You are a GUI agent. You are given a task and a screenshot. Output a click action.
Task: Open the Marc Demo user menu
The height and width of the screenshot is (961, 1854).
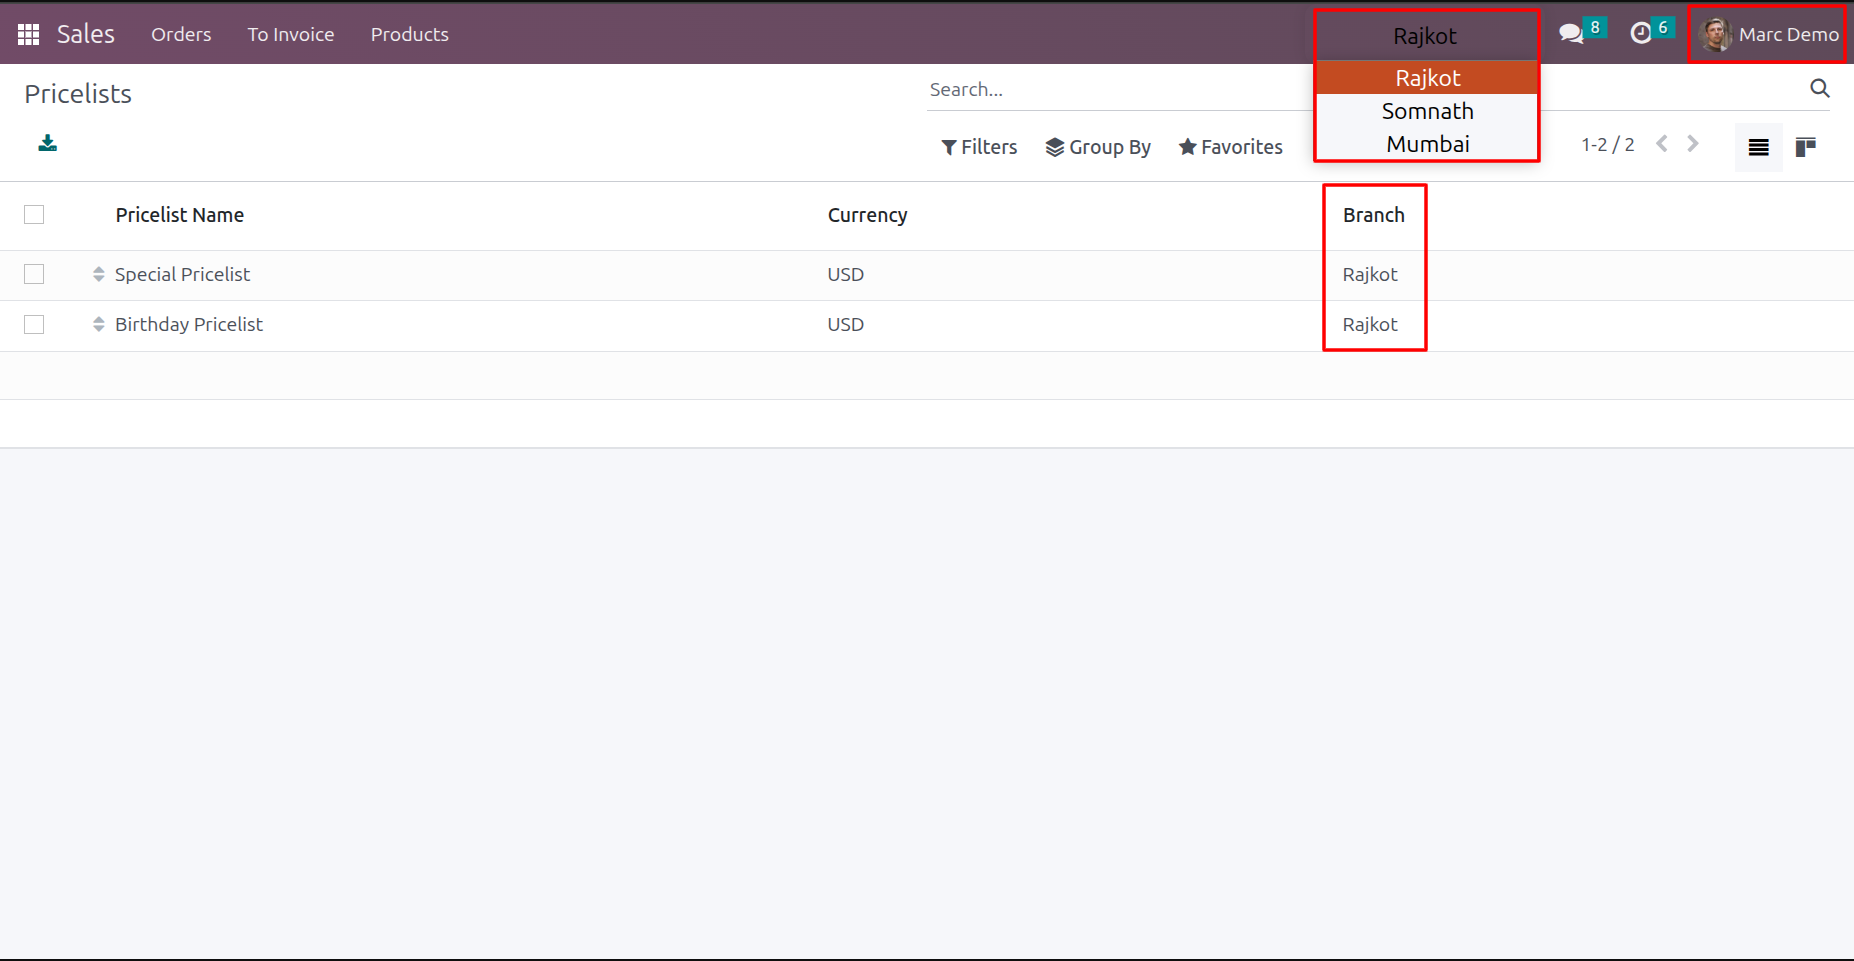click(x=1768, y=34)
